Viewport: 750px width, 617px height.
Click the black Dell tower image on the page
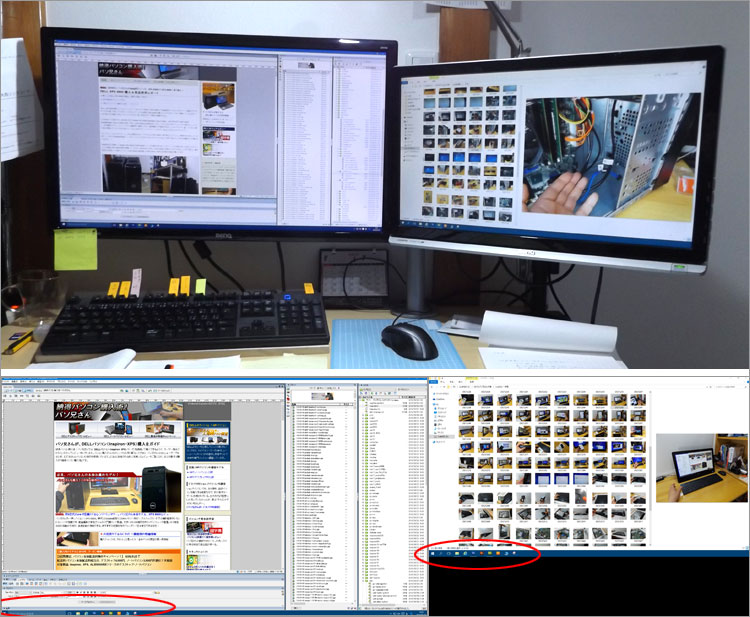165,489
